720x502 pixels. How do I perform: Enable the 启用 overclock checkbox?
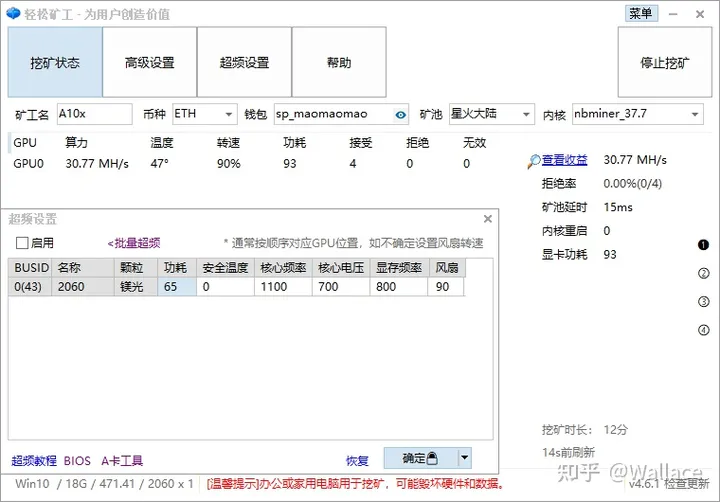point(22,243)
